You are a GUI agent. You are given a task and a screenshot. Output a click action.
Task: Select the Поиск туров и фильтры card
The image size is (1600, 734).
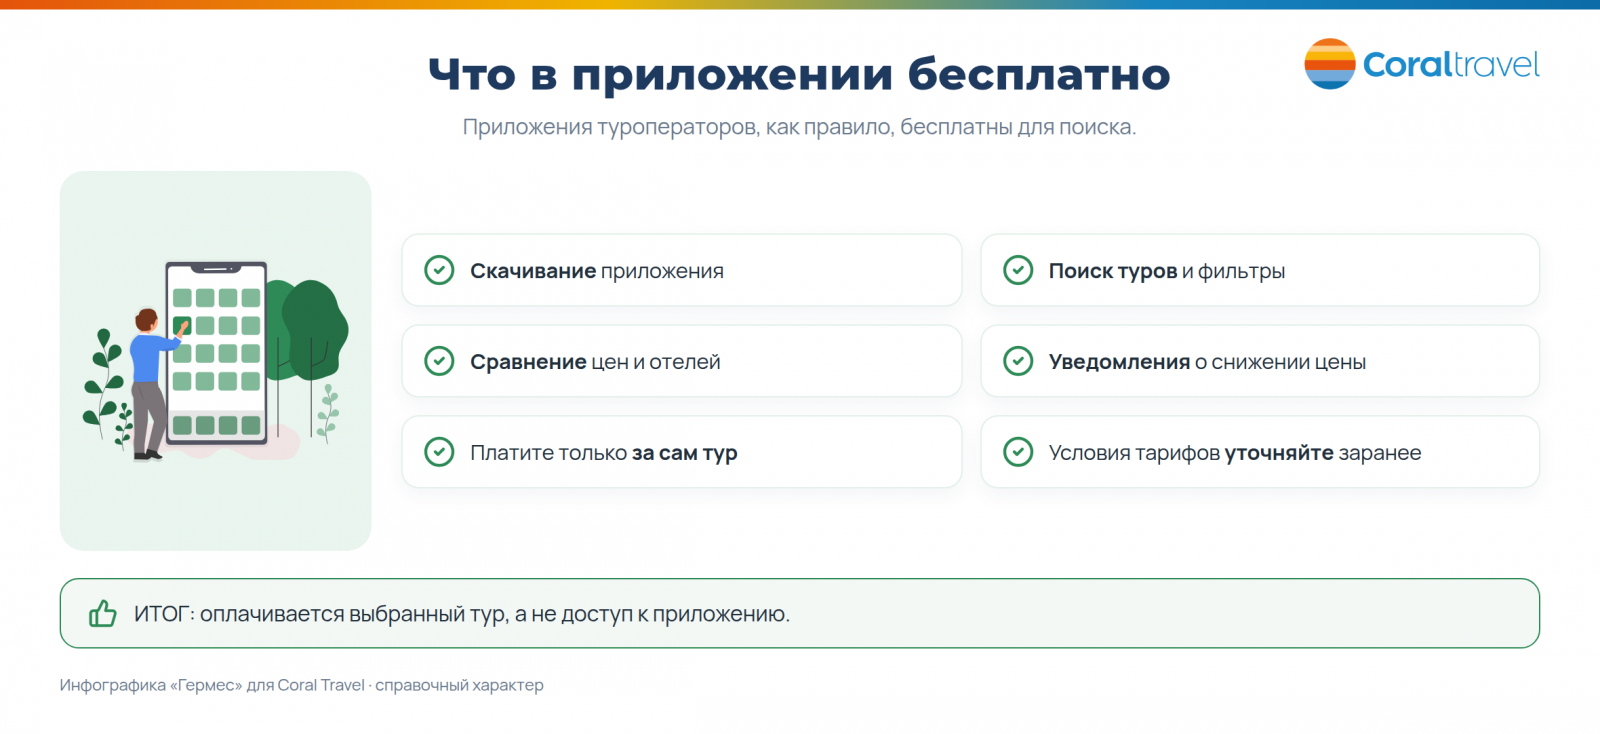[x=1260, y=270]
